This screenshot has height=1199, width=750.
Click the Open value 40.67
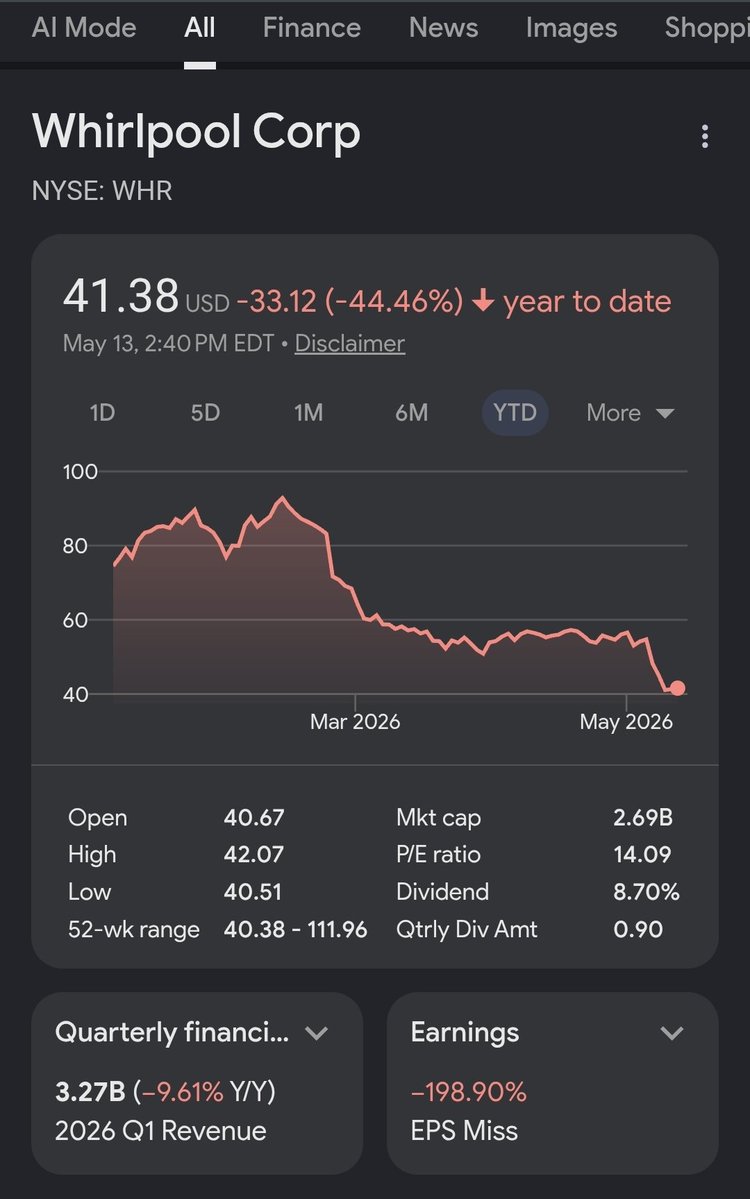click(254, 817)
